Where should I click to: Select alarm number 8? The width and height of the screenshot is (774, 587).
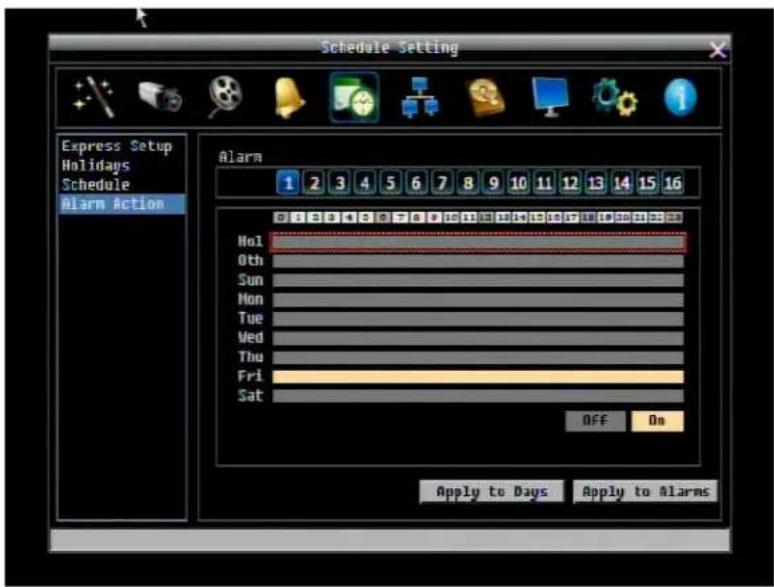(x=467, y=183)
